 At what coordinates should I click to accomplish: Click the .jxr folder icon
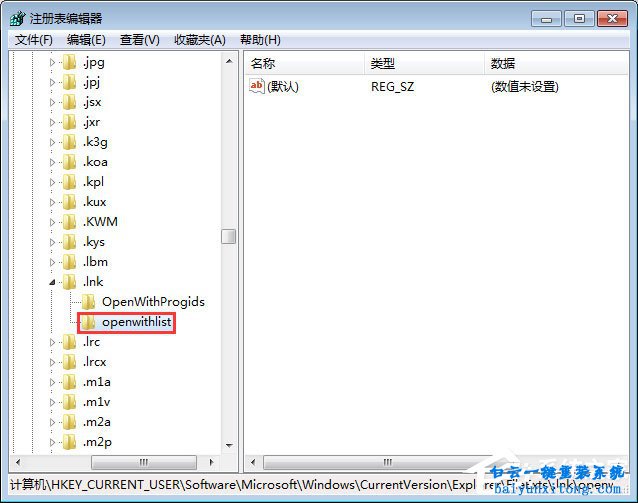(x=70, y=122)
